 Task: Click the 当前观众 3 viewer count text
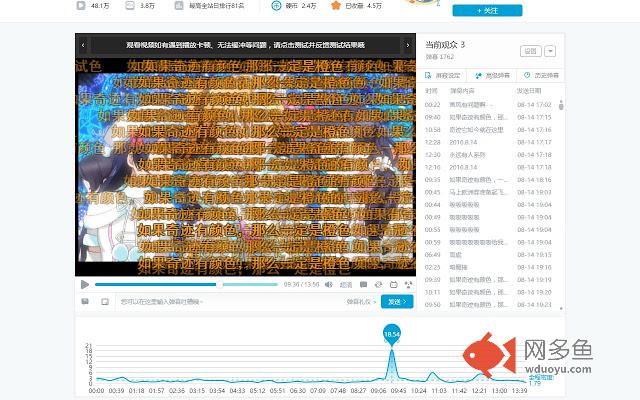445,44
